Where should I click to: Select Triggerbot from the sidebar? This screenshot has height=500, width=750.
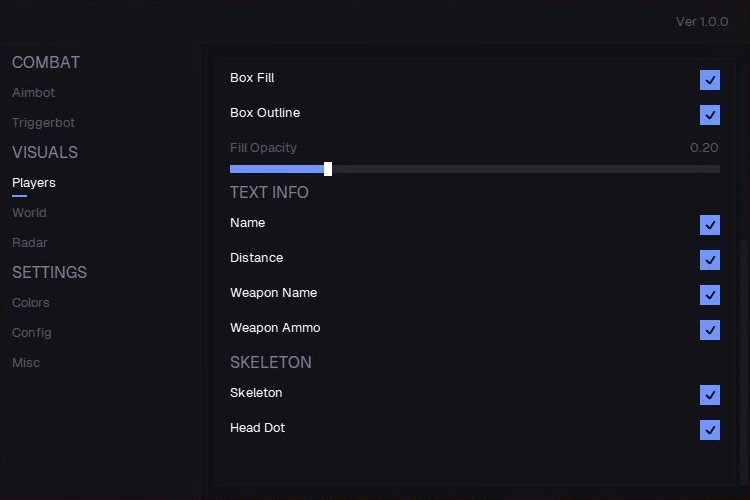pyautogui.click(x=43, y=122)
